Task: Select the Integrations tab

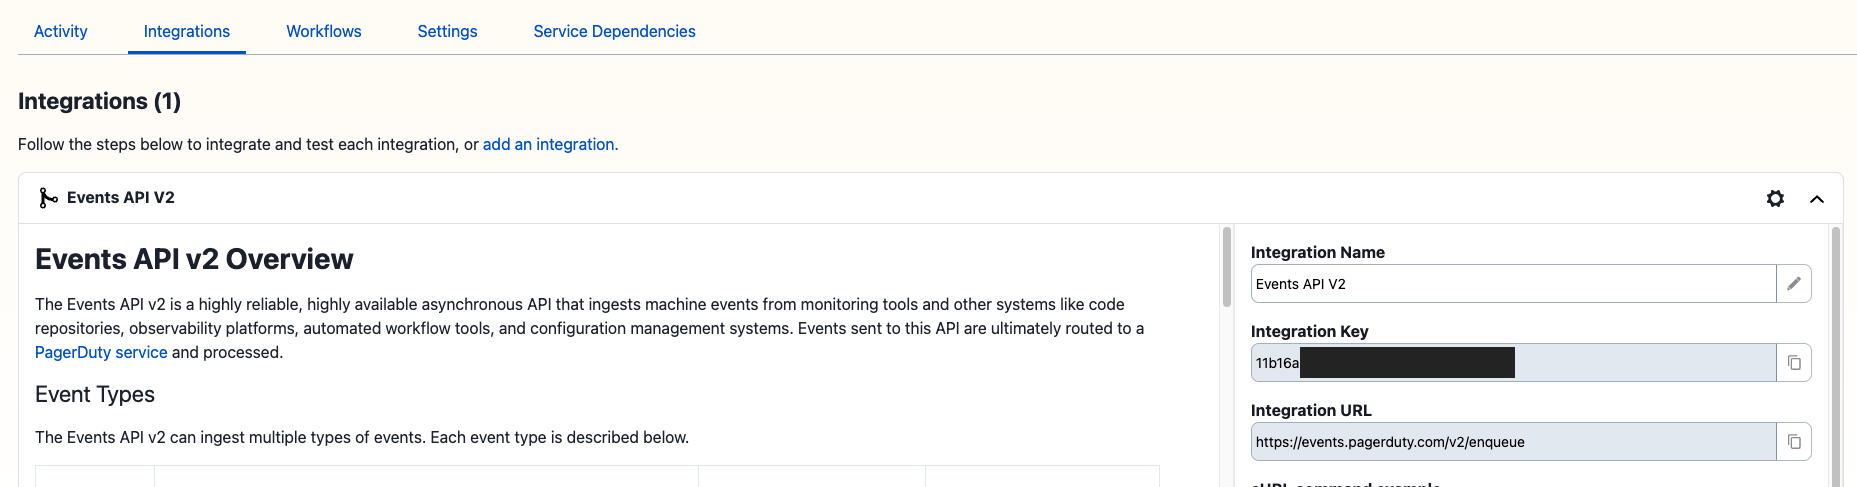Action: pyautogui.click(x=187, y=31)
